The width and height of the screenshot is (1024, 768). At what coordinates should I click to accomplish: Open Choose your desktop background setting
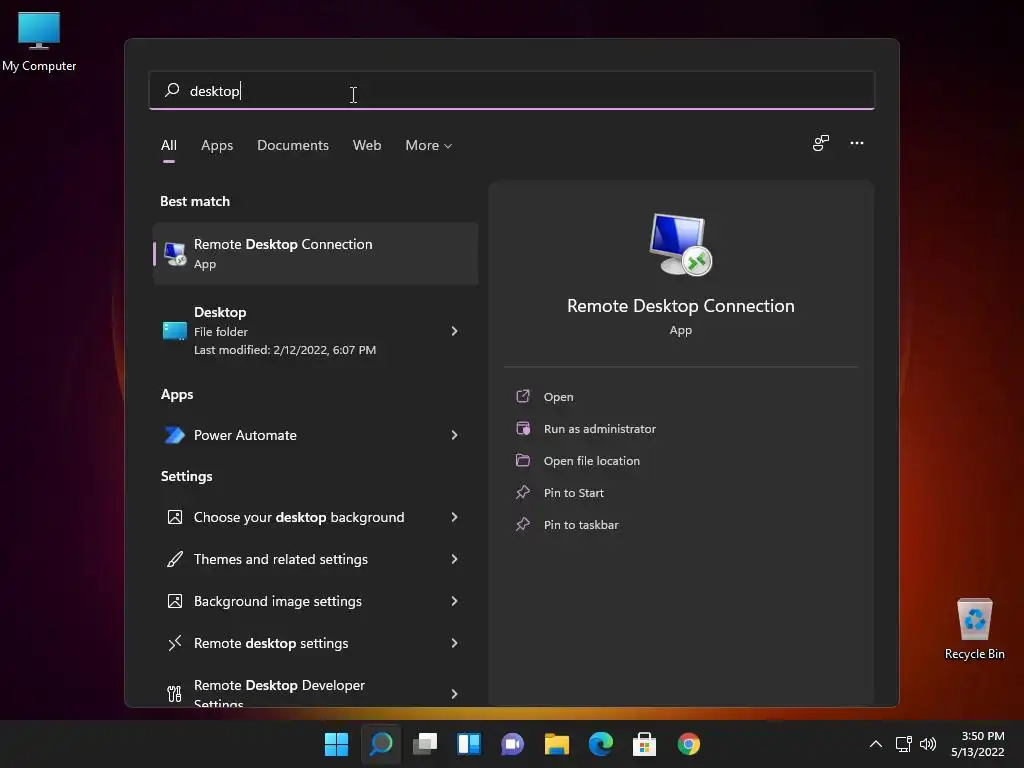315,517
